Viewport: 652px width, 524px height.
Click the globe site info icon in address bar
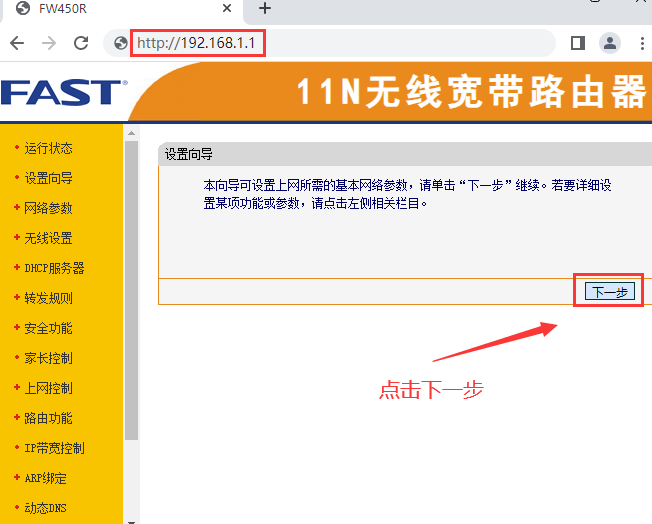click(121, 43)
